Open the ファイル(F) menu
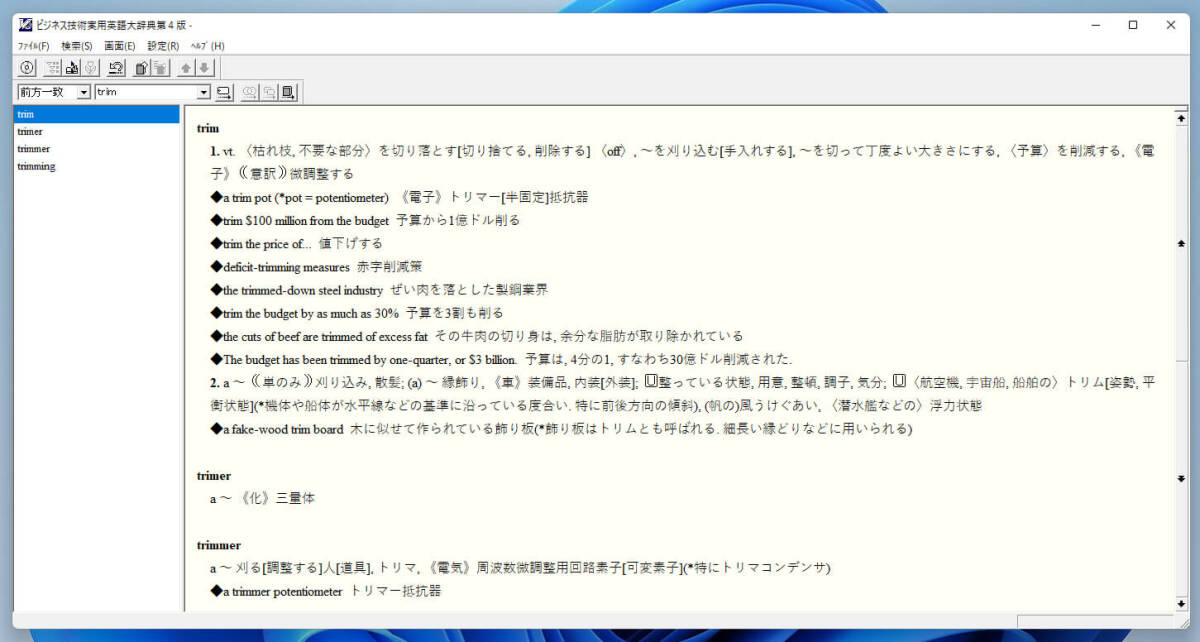Viewport: 1200px width, 642px height. [33, 46]
